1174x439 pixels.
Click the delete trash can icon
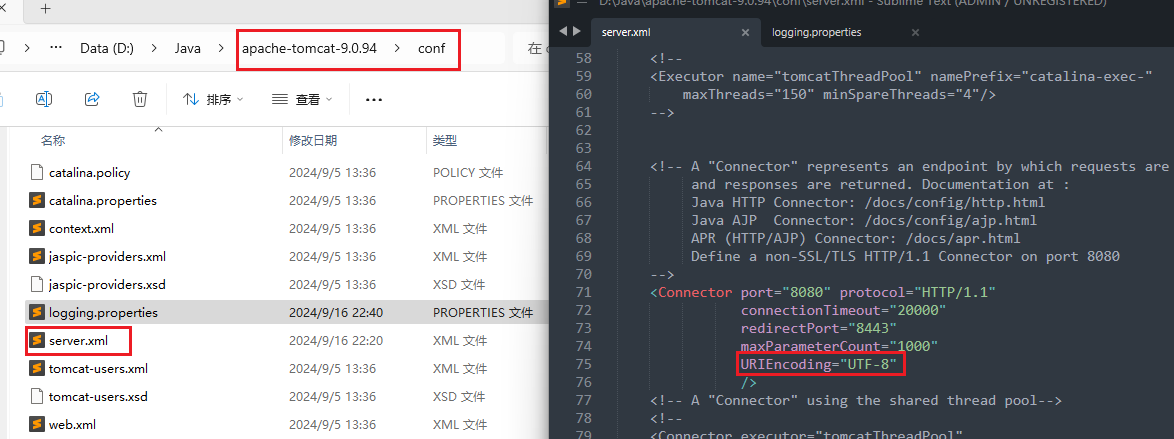140,99
